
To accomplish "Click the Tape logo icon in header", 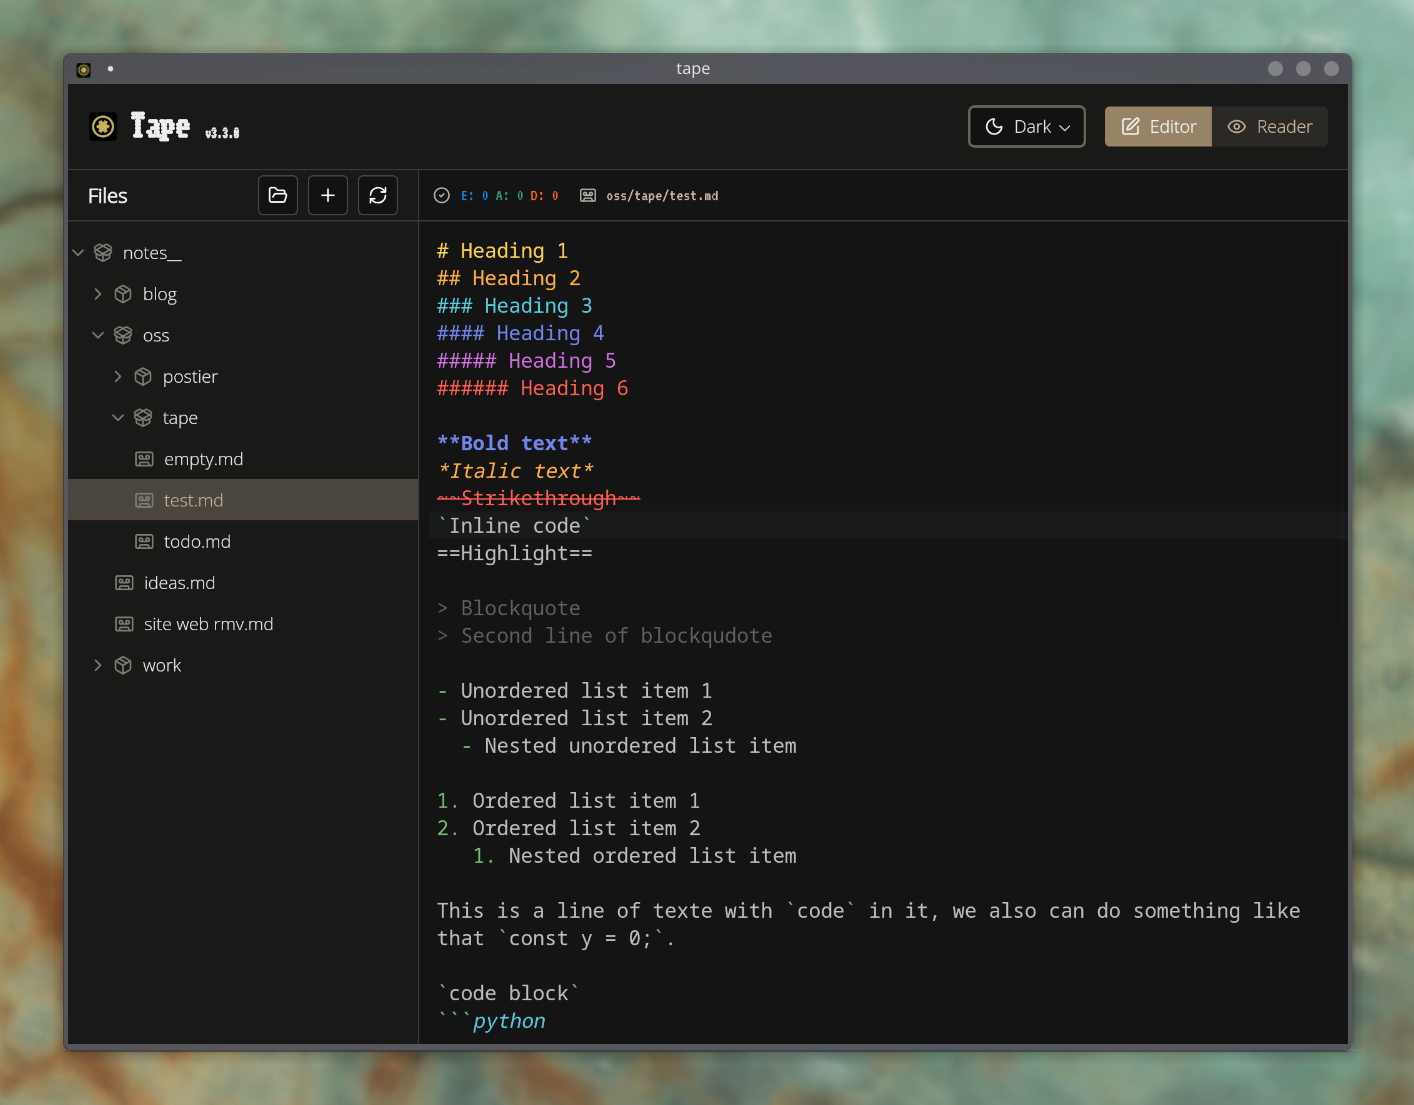I will [103, 127].
